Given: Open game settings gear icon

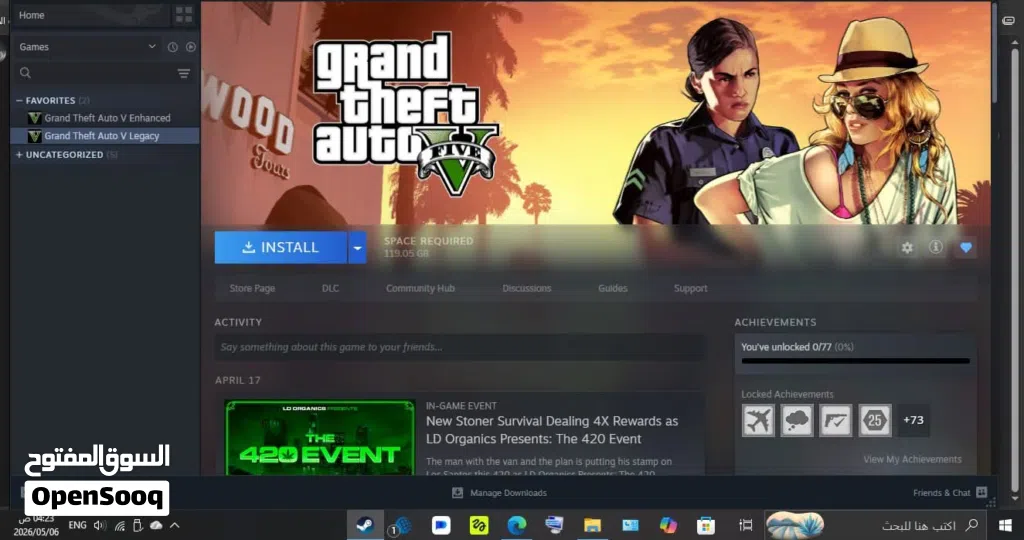Looking at the screenshot, I should [x=907, y=247].
